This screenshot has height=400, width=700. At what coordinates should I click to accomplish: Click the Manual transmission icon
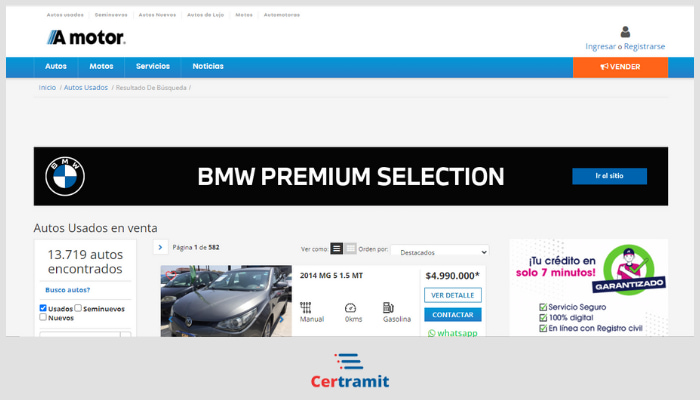click(306, 308)
